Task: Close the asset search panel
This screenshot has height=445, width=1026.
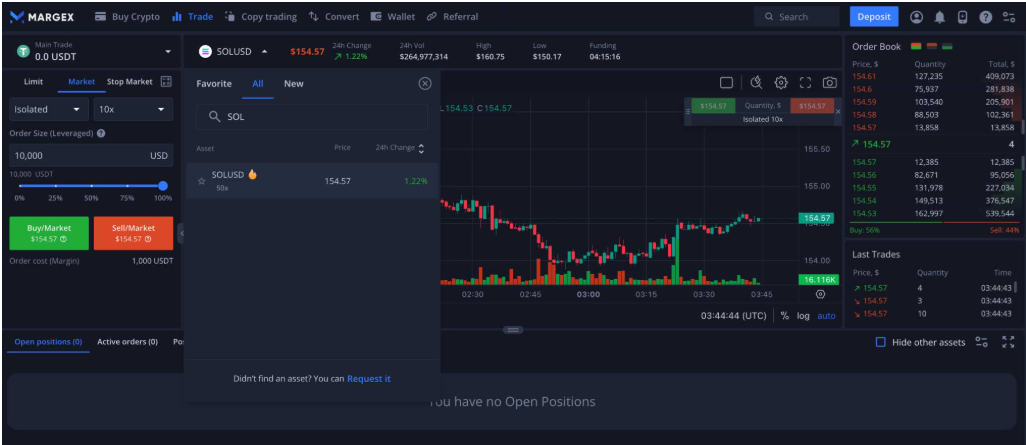Action: 425,84
